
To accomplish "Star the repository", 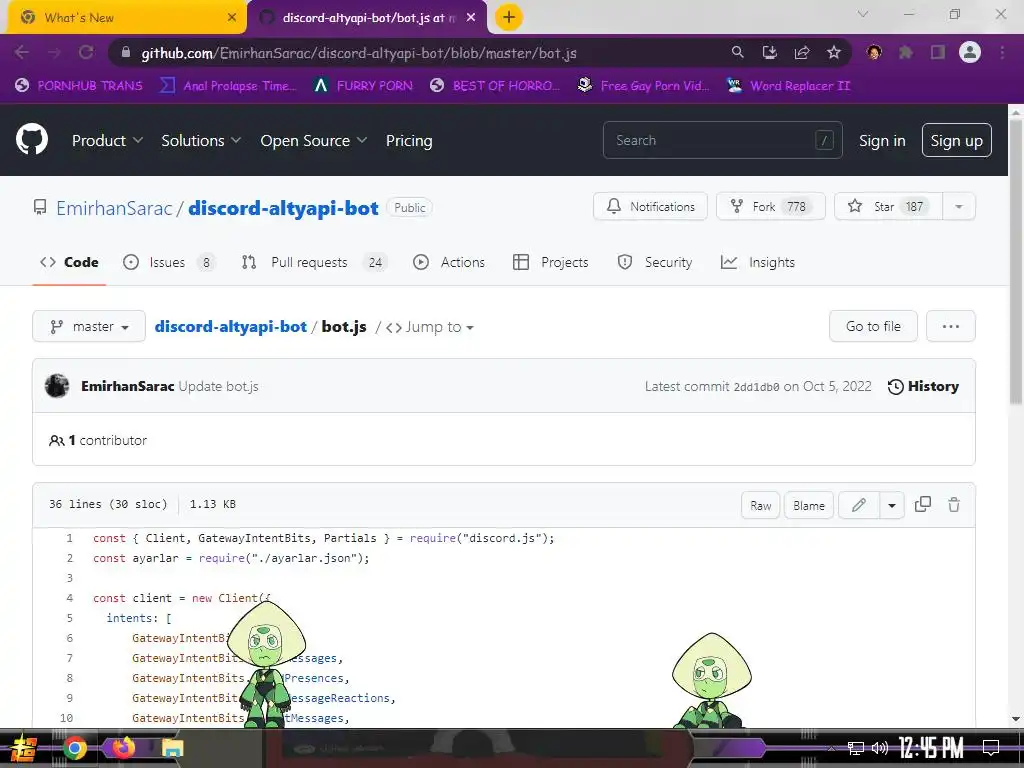I will (x=888, y=206).
